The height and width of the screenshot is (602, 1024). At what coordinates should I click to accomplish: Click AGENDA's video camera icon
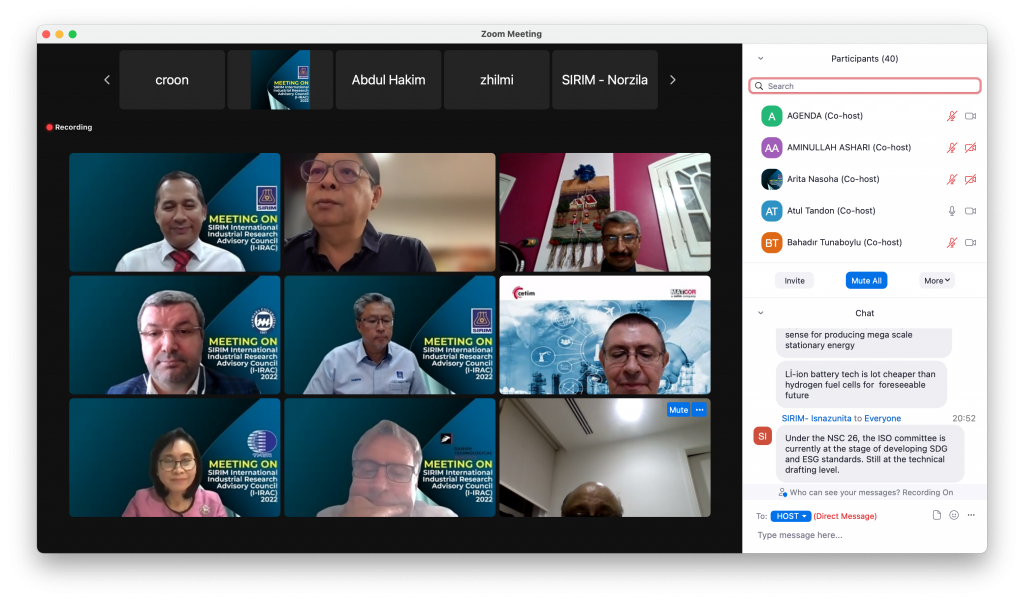[970, 116]
